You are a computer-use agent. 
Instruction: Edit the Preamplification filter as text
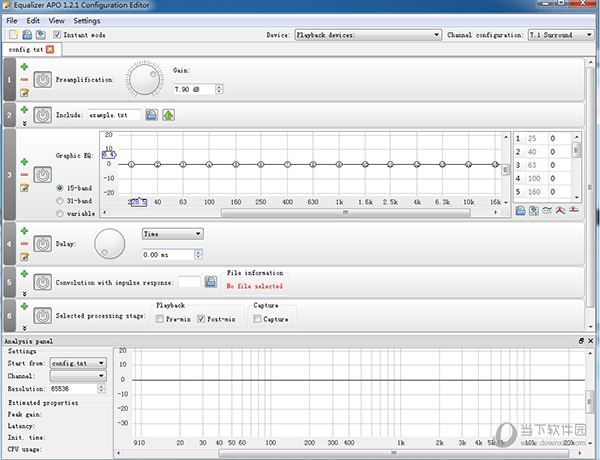pos(24,92)
